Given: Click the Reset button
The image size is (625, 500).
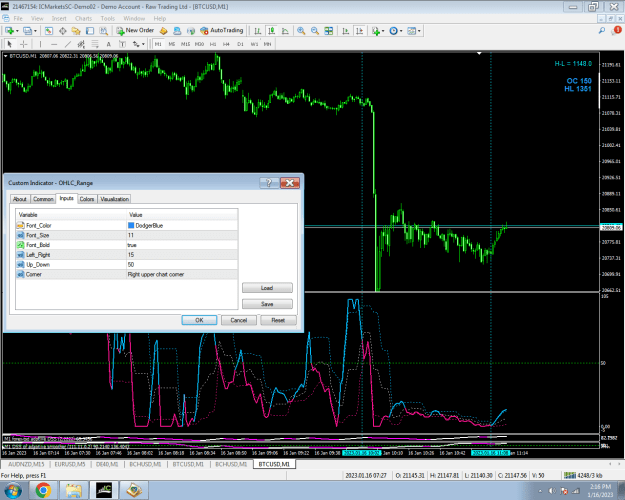Looking at the screenshot, I should pos(278,320).
